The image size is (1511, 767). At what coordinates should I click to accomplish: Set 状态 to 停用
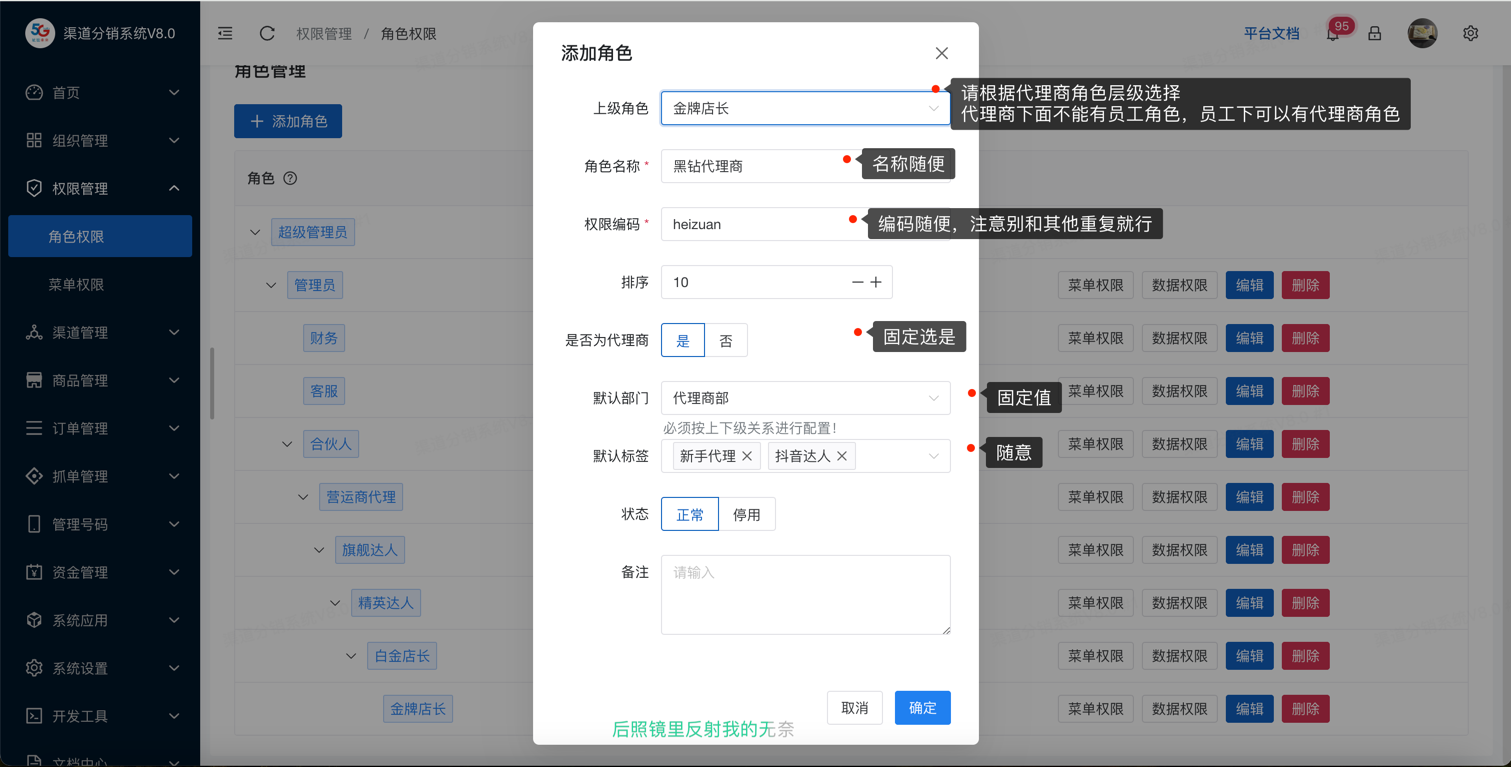(746, 515)
